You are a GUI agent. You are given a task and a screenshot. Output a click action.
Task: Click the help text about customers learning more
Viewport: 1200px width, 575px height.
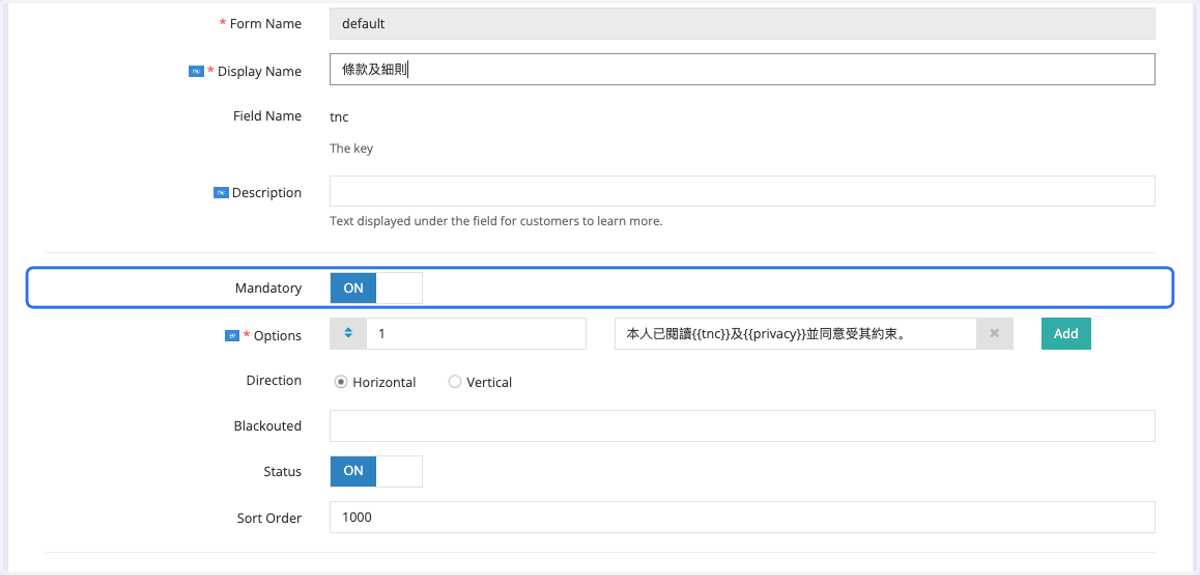pyautogui.click(x=496, y=221)
